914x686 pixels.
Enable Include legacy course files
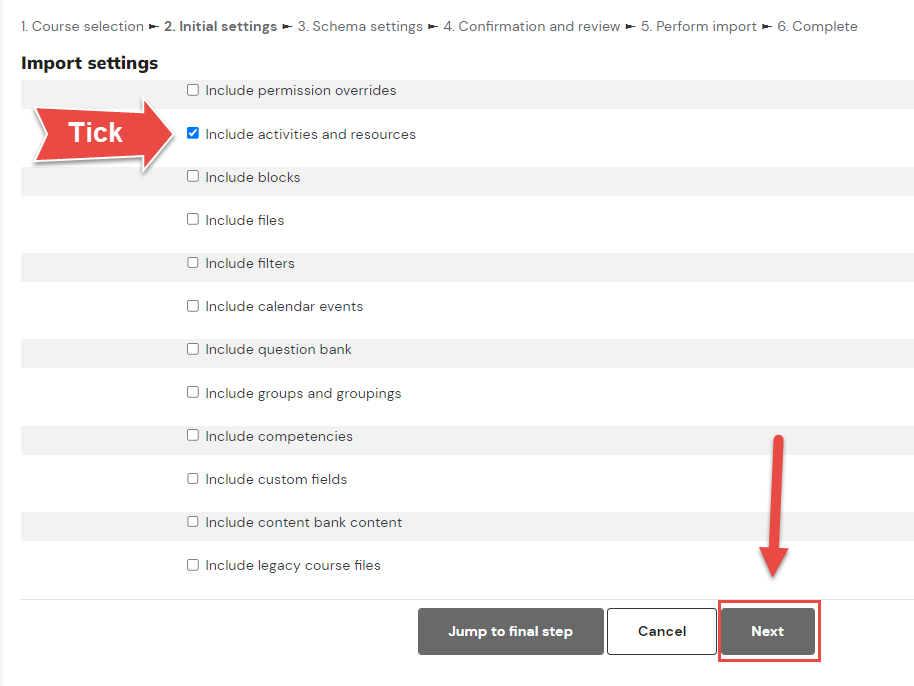(192, 565)
